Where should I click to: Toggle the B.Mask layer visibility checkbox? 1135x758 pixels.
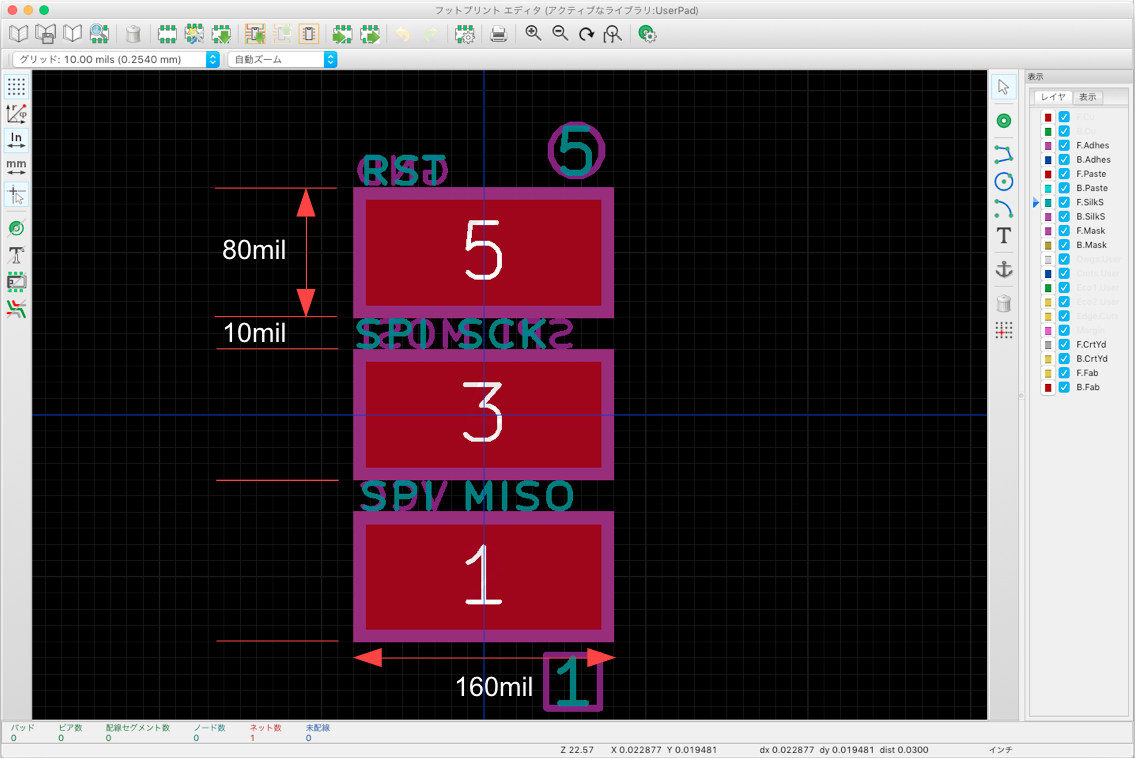1064,245
